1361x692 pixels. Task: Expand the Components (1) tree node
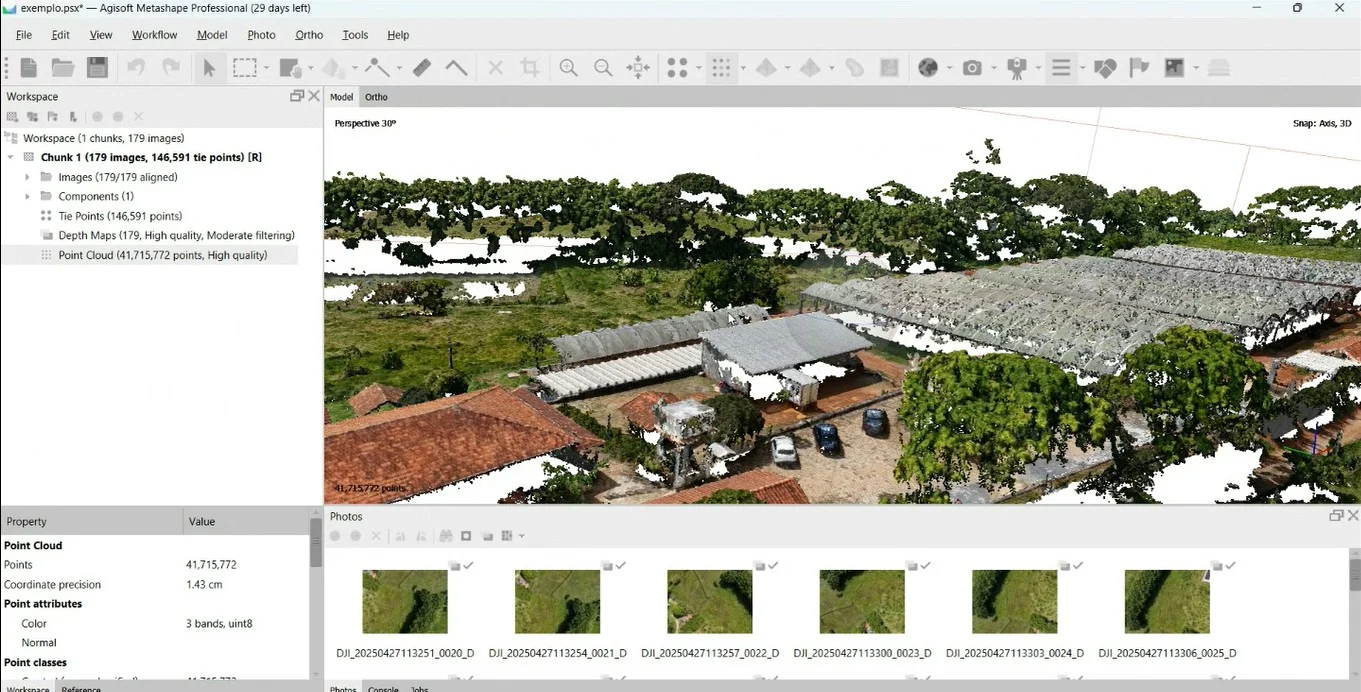(28, 196)
